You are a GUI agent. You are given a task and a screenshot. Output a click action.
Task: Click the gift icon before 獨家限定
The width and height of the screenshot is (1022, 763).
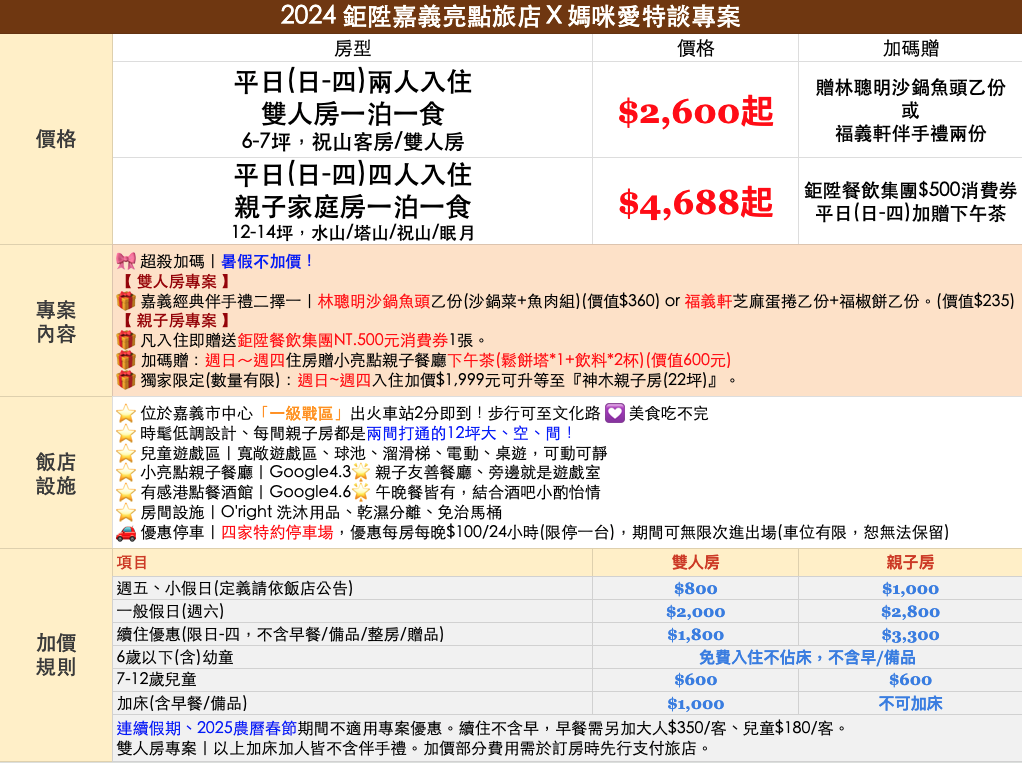click(x=126, y=380)
